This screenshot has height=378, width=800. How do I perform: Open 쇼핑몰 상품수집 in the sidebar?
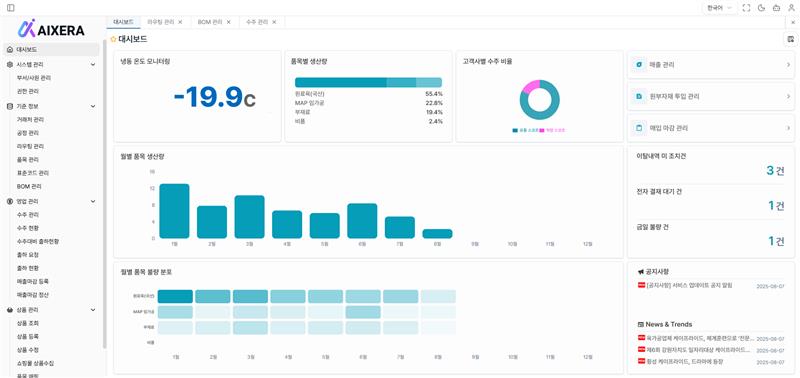(x=35, y=363)
